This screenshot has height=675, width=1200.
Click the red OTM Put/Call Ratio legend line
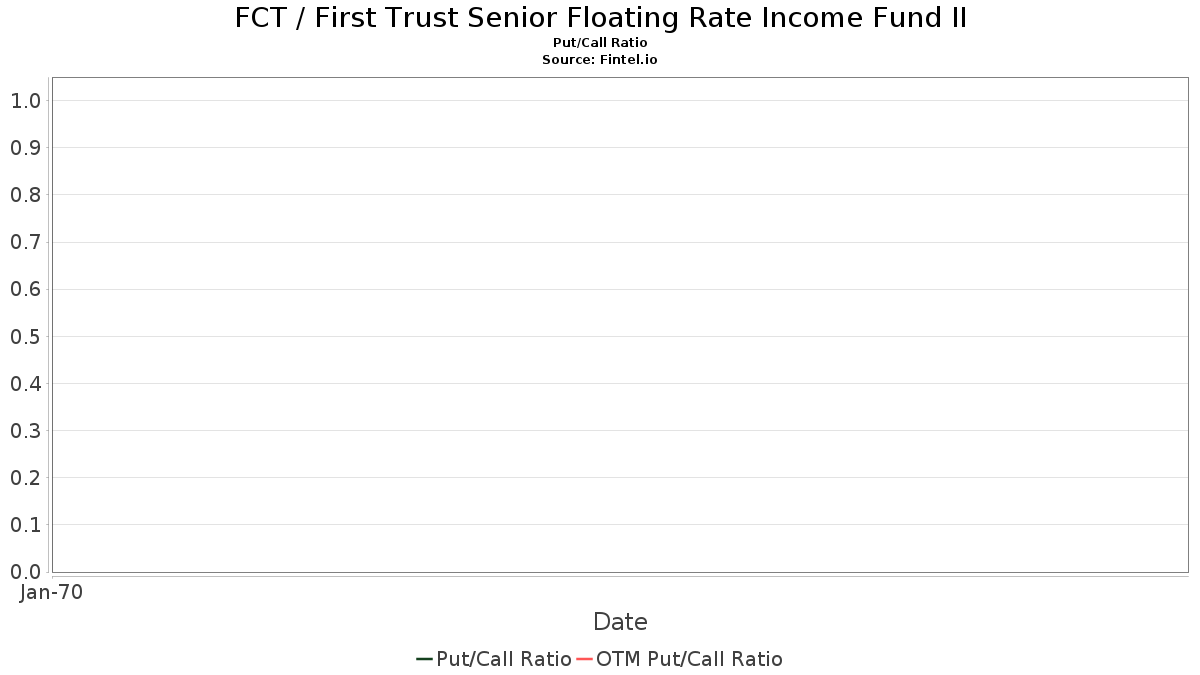click(585, 659)
